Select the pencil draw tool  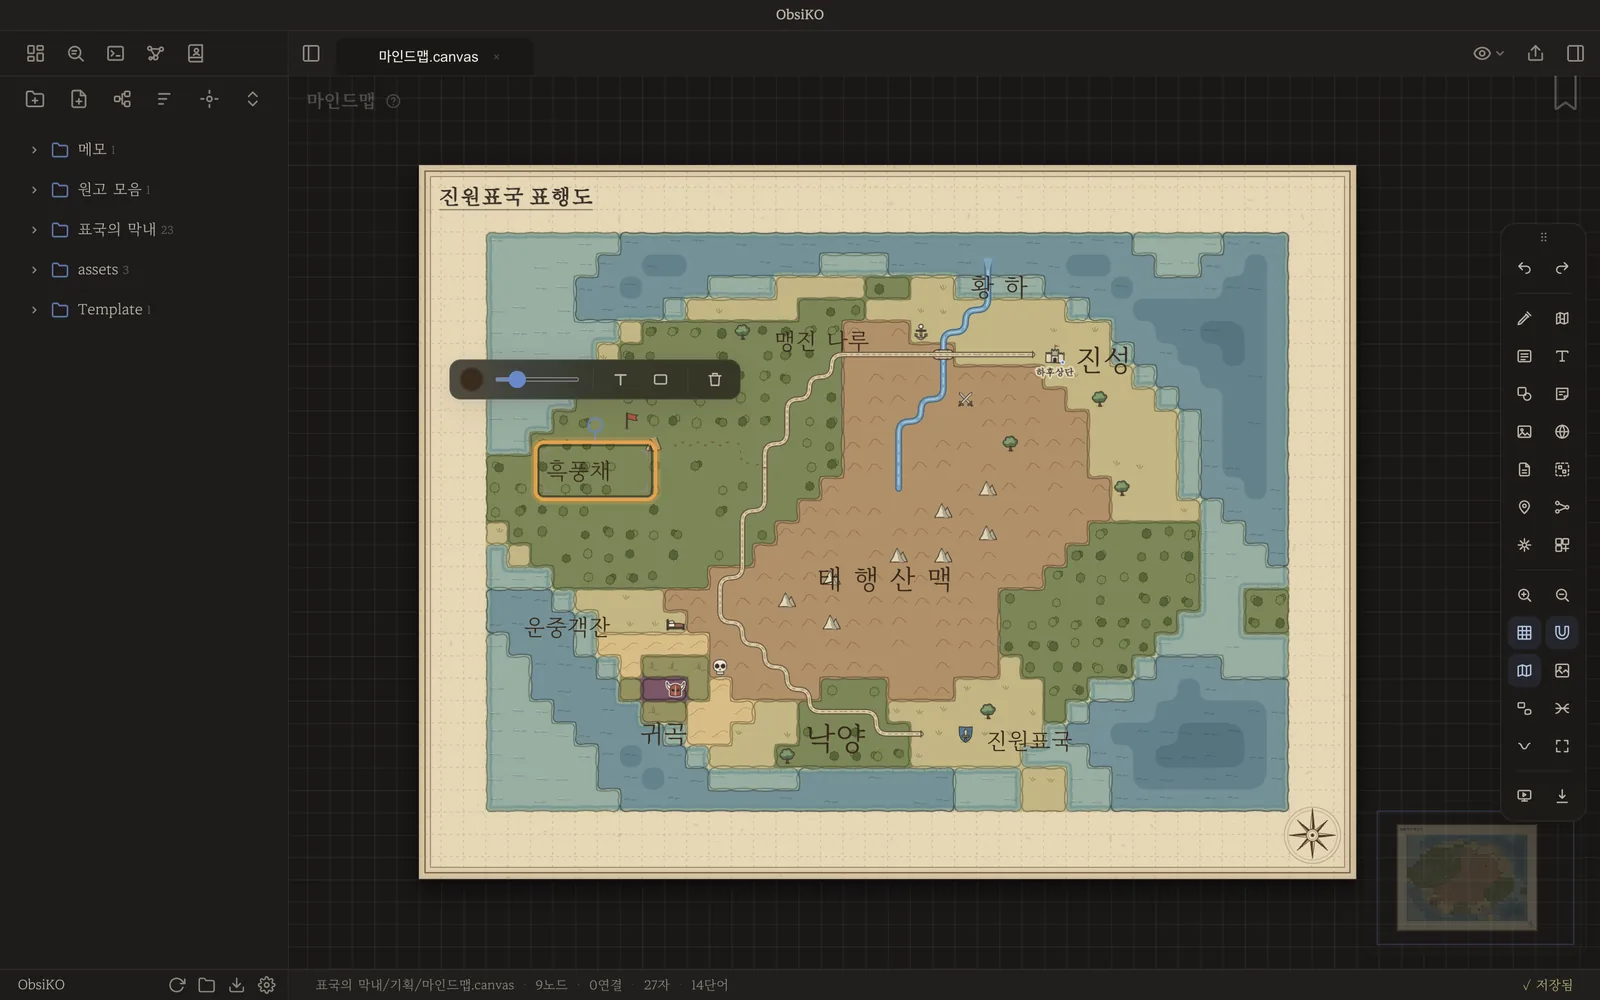1524,318
